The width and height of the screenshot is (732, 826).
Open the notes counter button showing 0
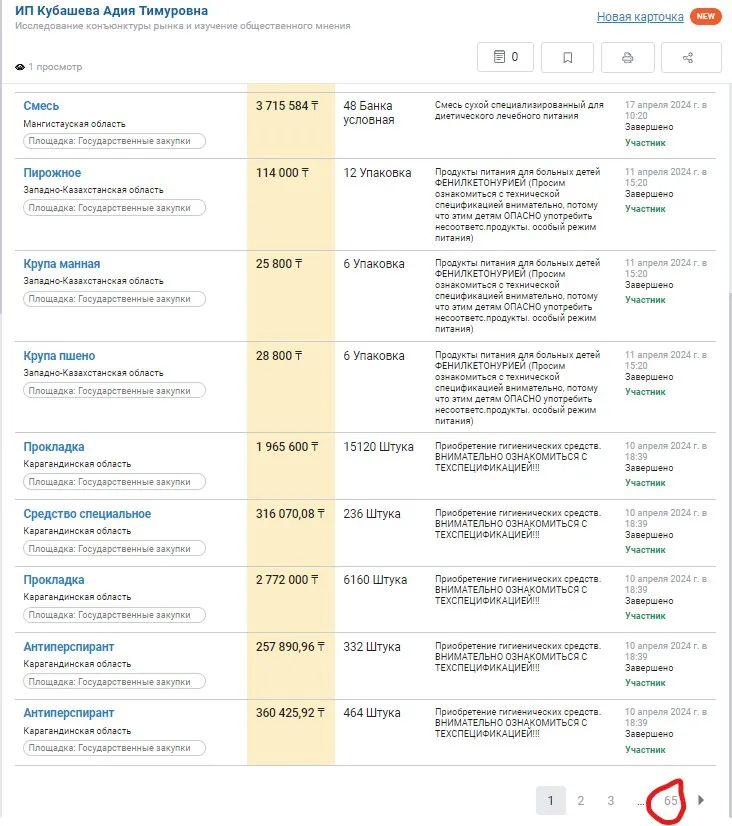(x=505, y=57)
